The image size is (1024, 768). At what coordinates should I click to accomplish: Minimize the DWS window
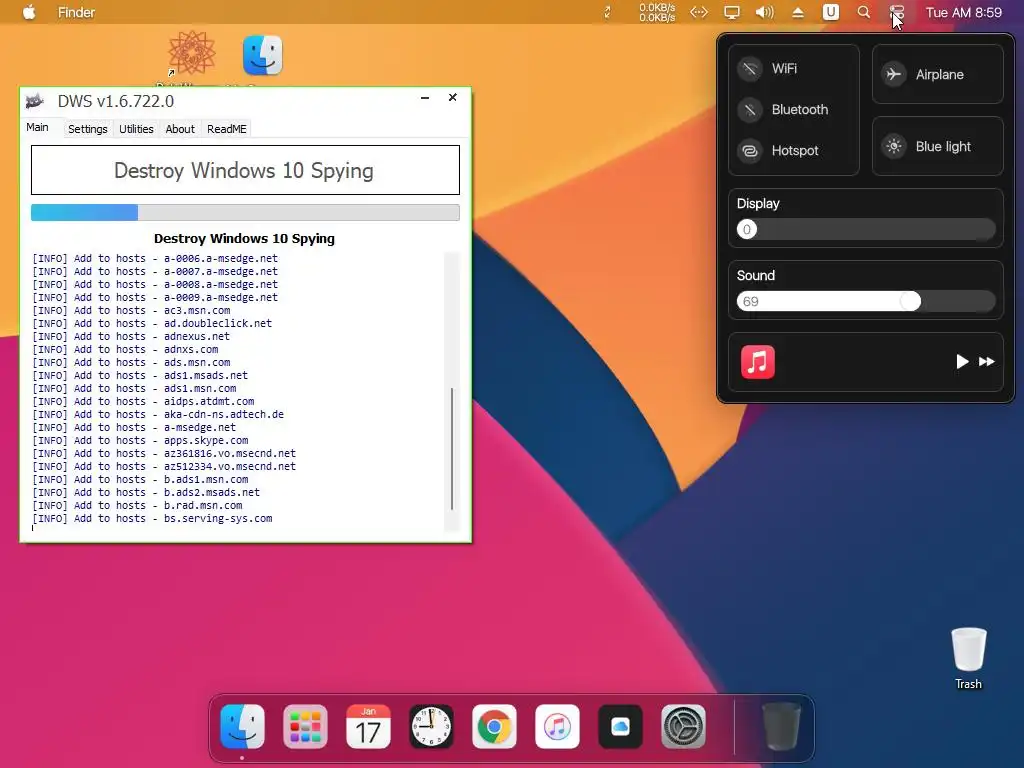(425, 98)
